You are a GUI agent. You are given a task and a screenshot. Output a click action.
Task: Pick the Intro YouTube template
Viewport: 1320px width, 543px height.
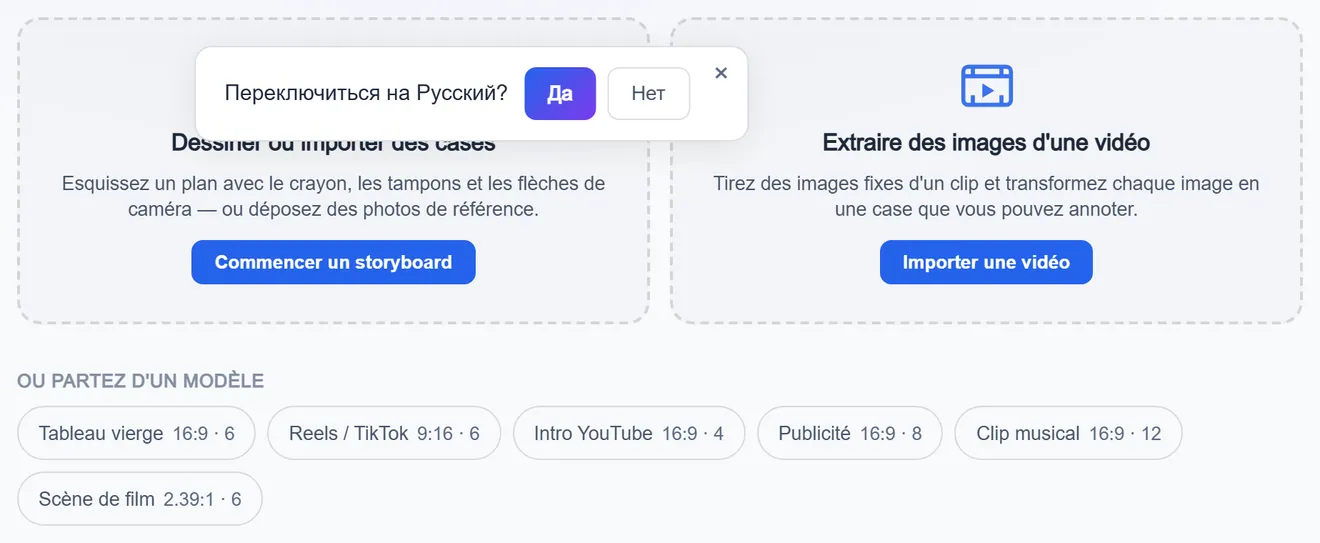click(629, 433)
